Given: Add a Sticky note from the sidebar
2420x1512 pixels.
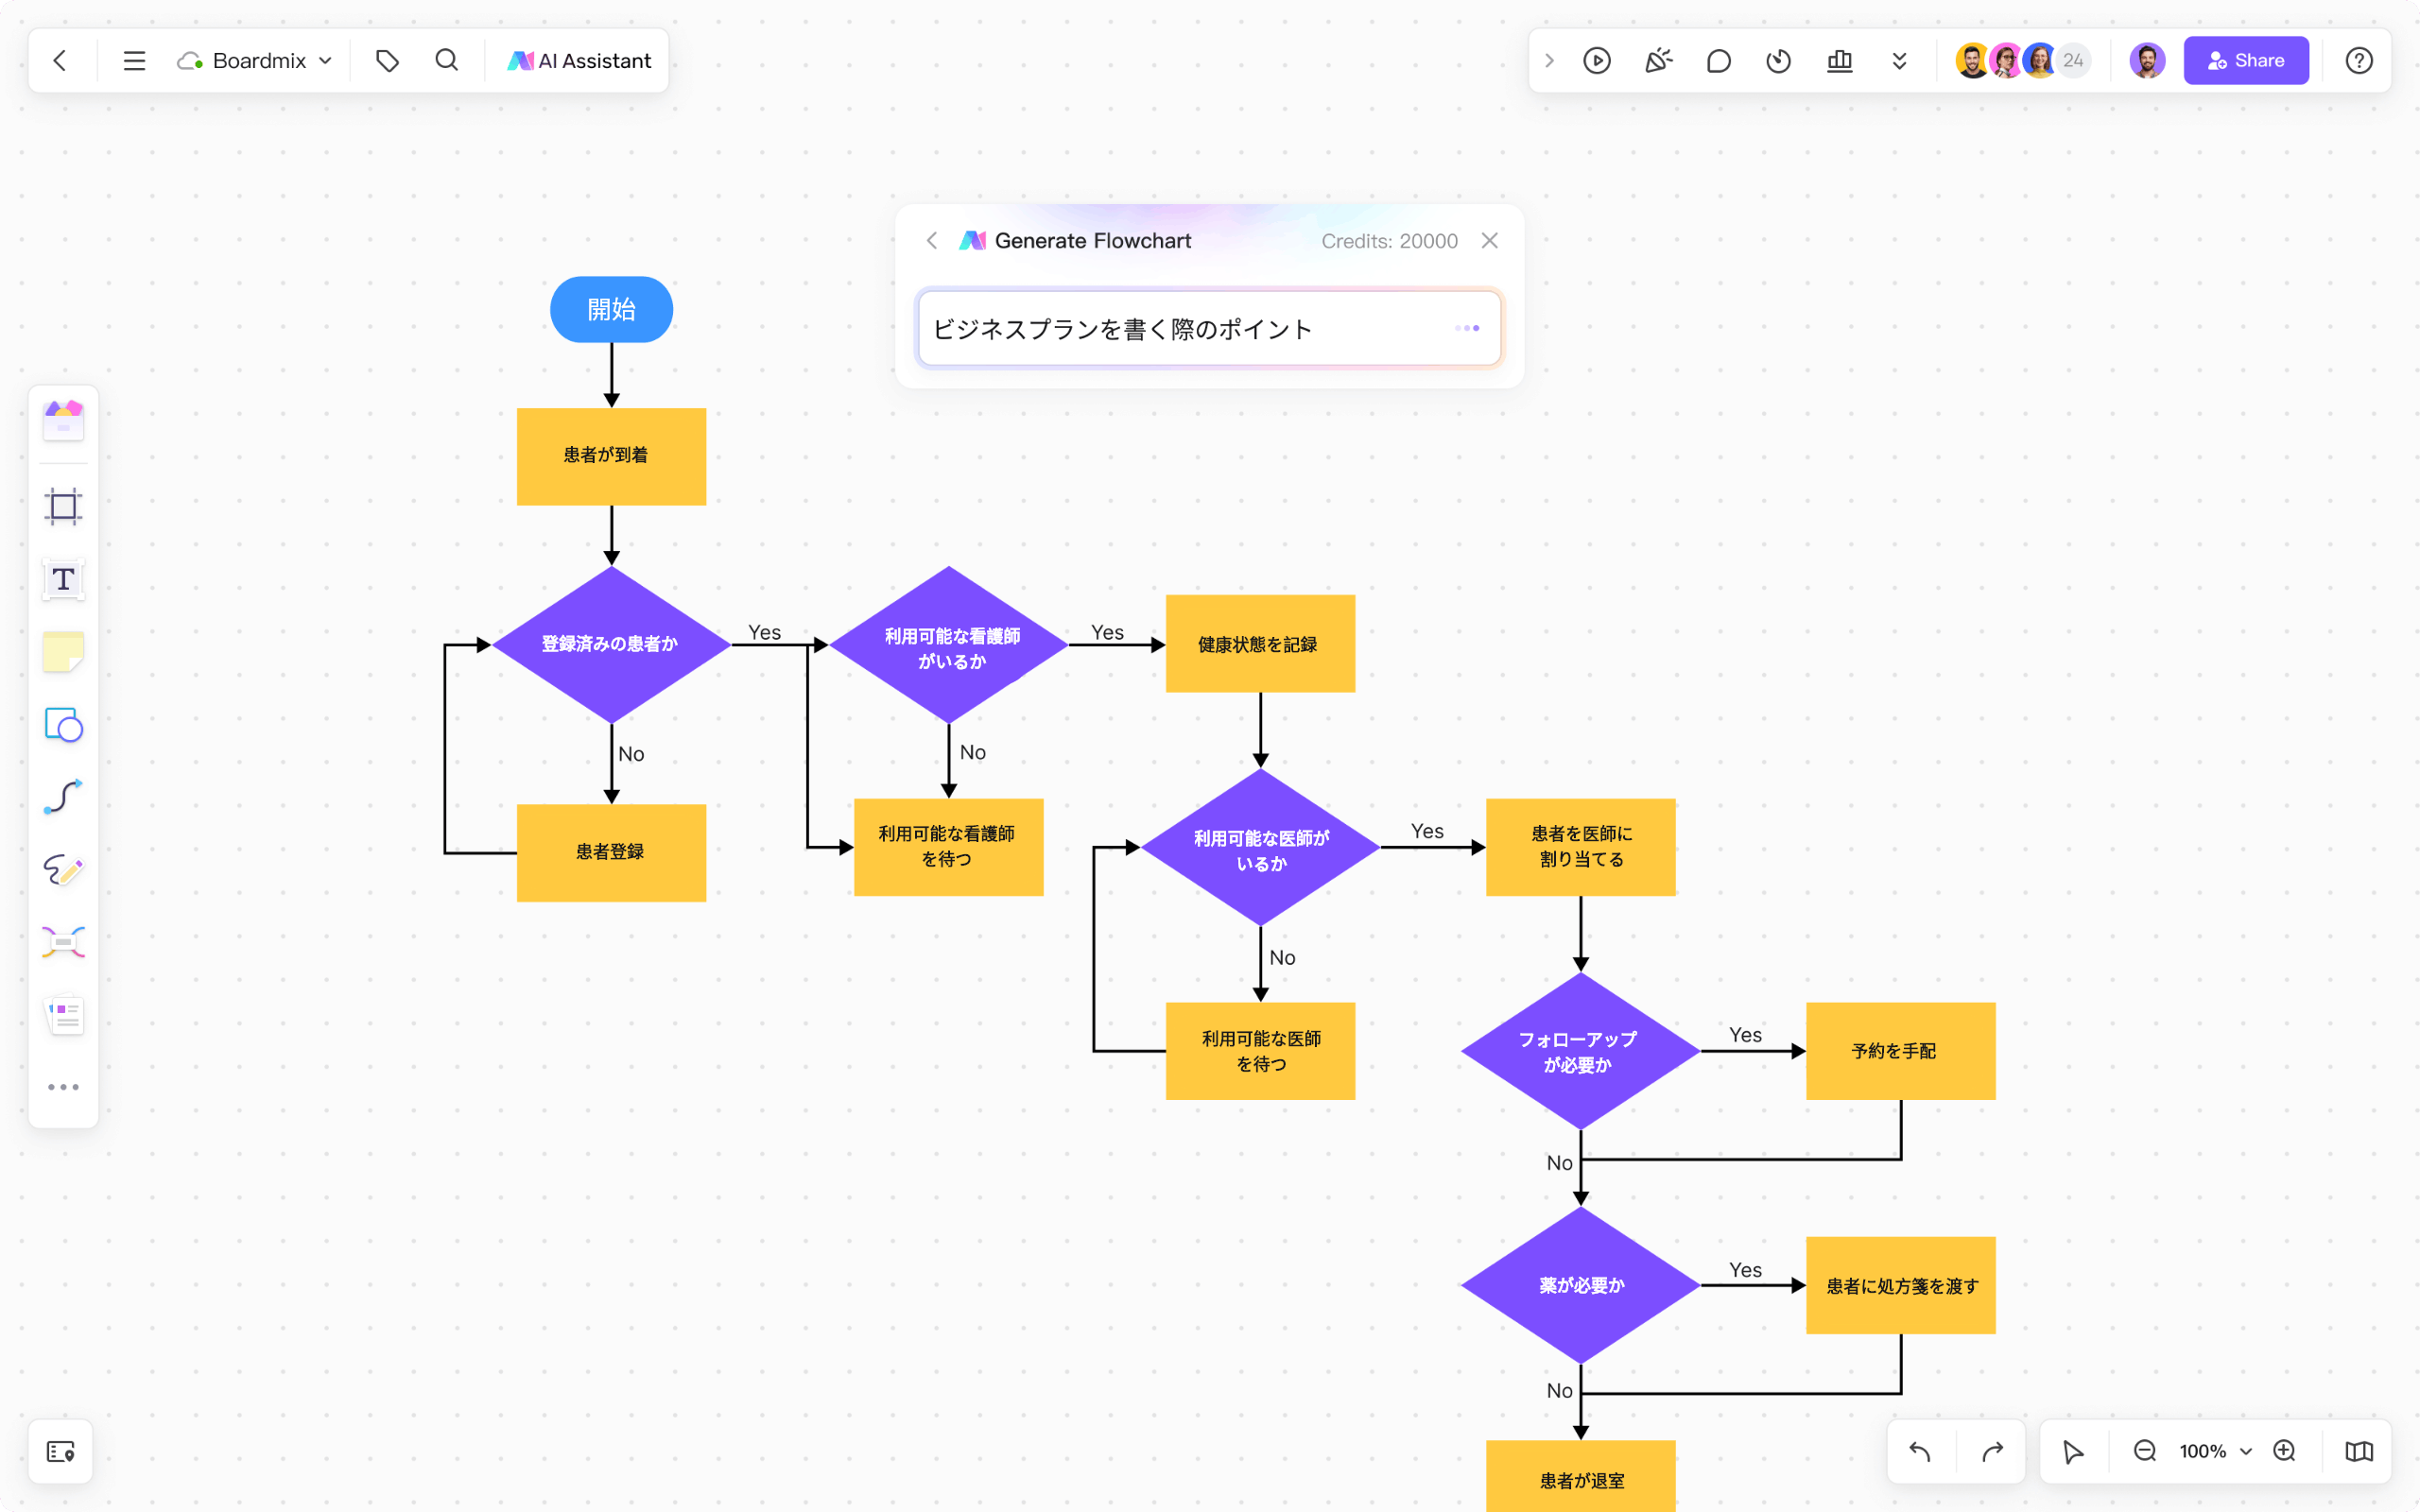Looking at the screenshot, I should (63, 652).
